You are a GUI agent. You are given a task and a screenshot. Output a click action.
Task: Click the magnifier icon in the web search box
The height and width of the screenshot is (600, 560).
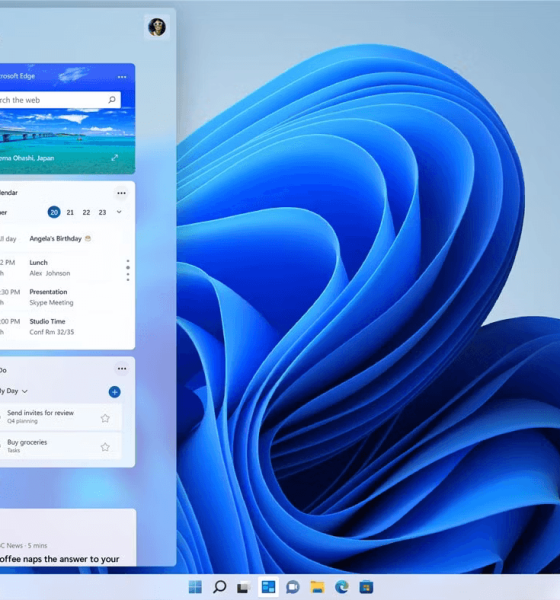pyautogui.click(x=112, y=100)
